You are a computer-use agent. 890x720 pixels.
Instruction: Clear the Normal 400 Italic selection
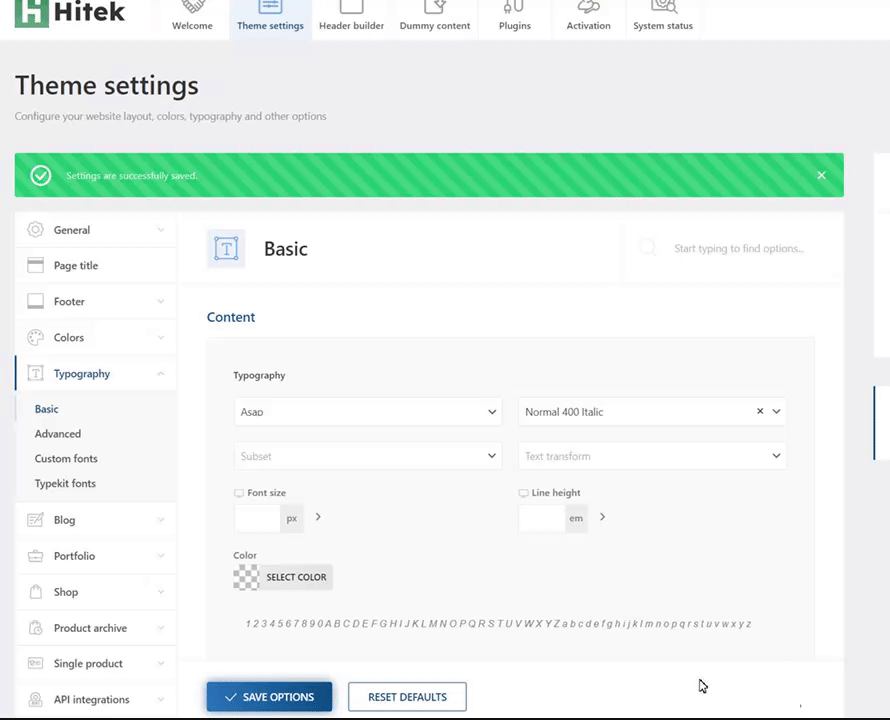760,411
